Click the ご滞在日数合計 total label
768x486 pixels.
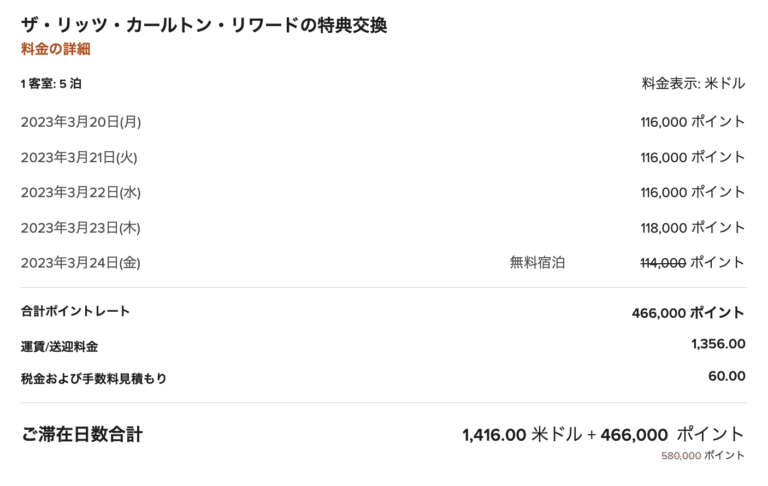tap(82, 434)
